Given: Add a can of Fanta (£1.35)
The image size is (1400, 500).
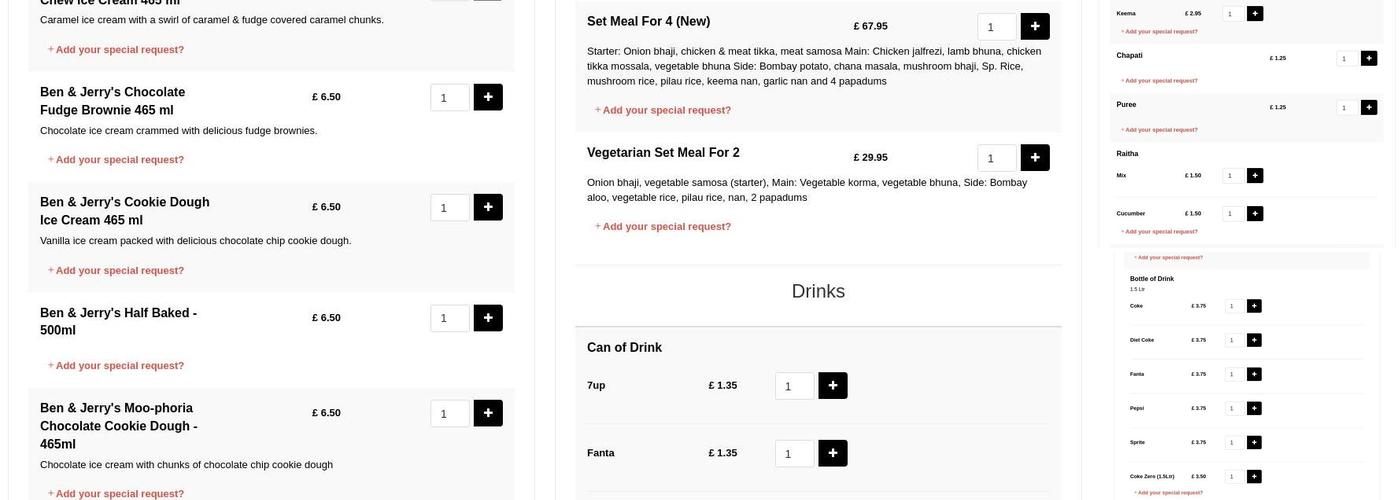Looking at the screenshot, I should [832, 453].
